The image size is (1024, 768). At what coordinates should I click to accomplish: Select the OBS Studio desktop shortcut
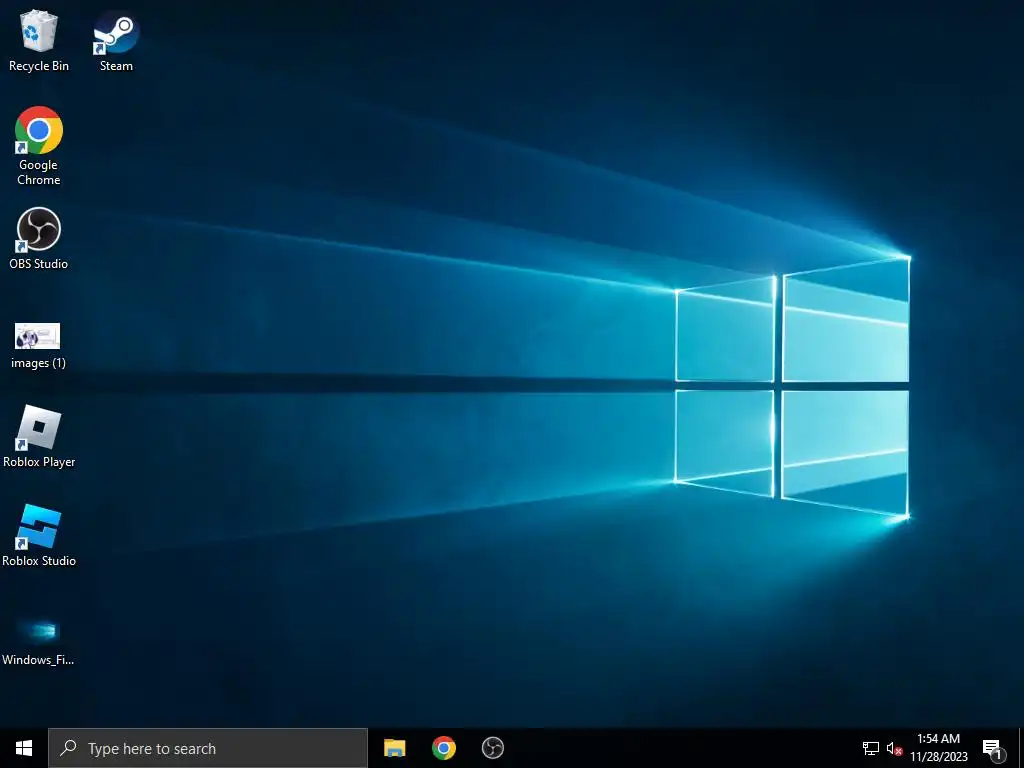click(x=39, y=238)
